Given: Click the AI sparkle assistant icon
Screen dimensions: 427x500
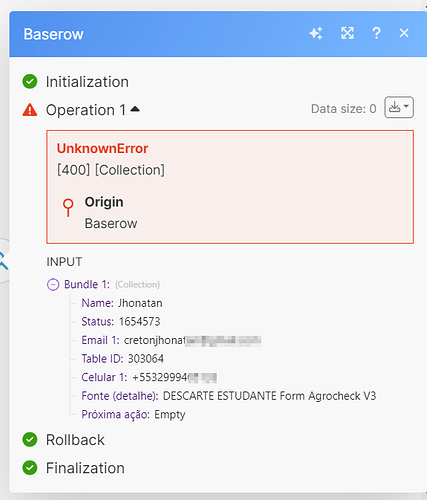Looking at the screenshot, I should 316,33.
